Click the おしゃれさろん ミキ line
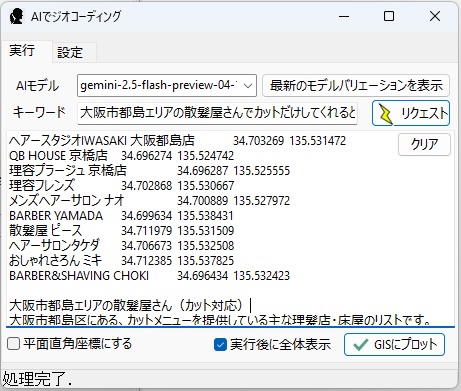This screenshot has height=391, width=461. tap(122, 261)
